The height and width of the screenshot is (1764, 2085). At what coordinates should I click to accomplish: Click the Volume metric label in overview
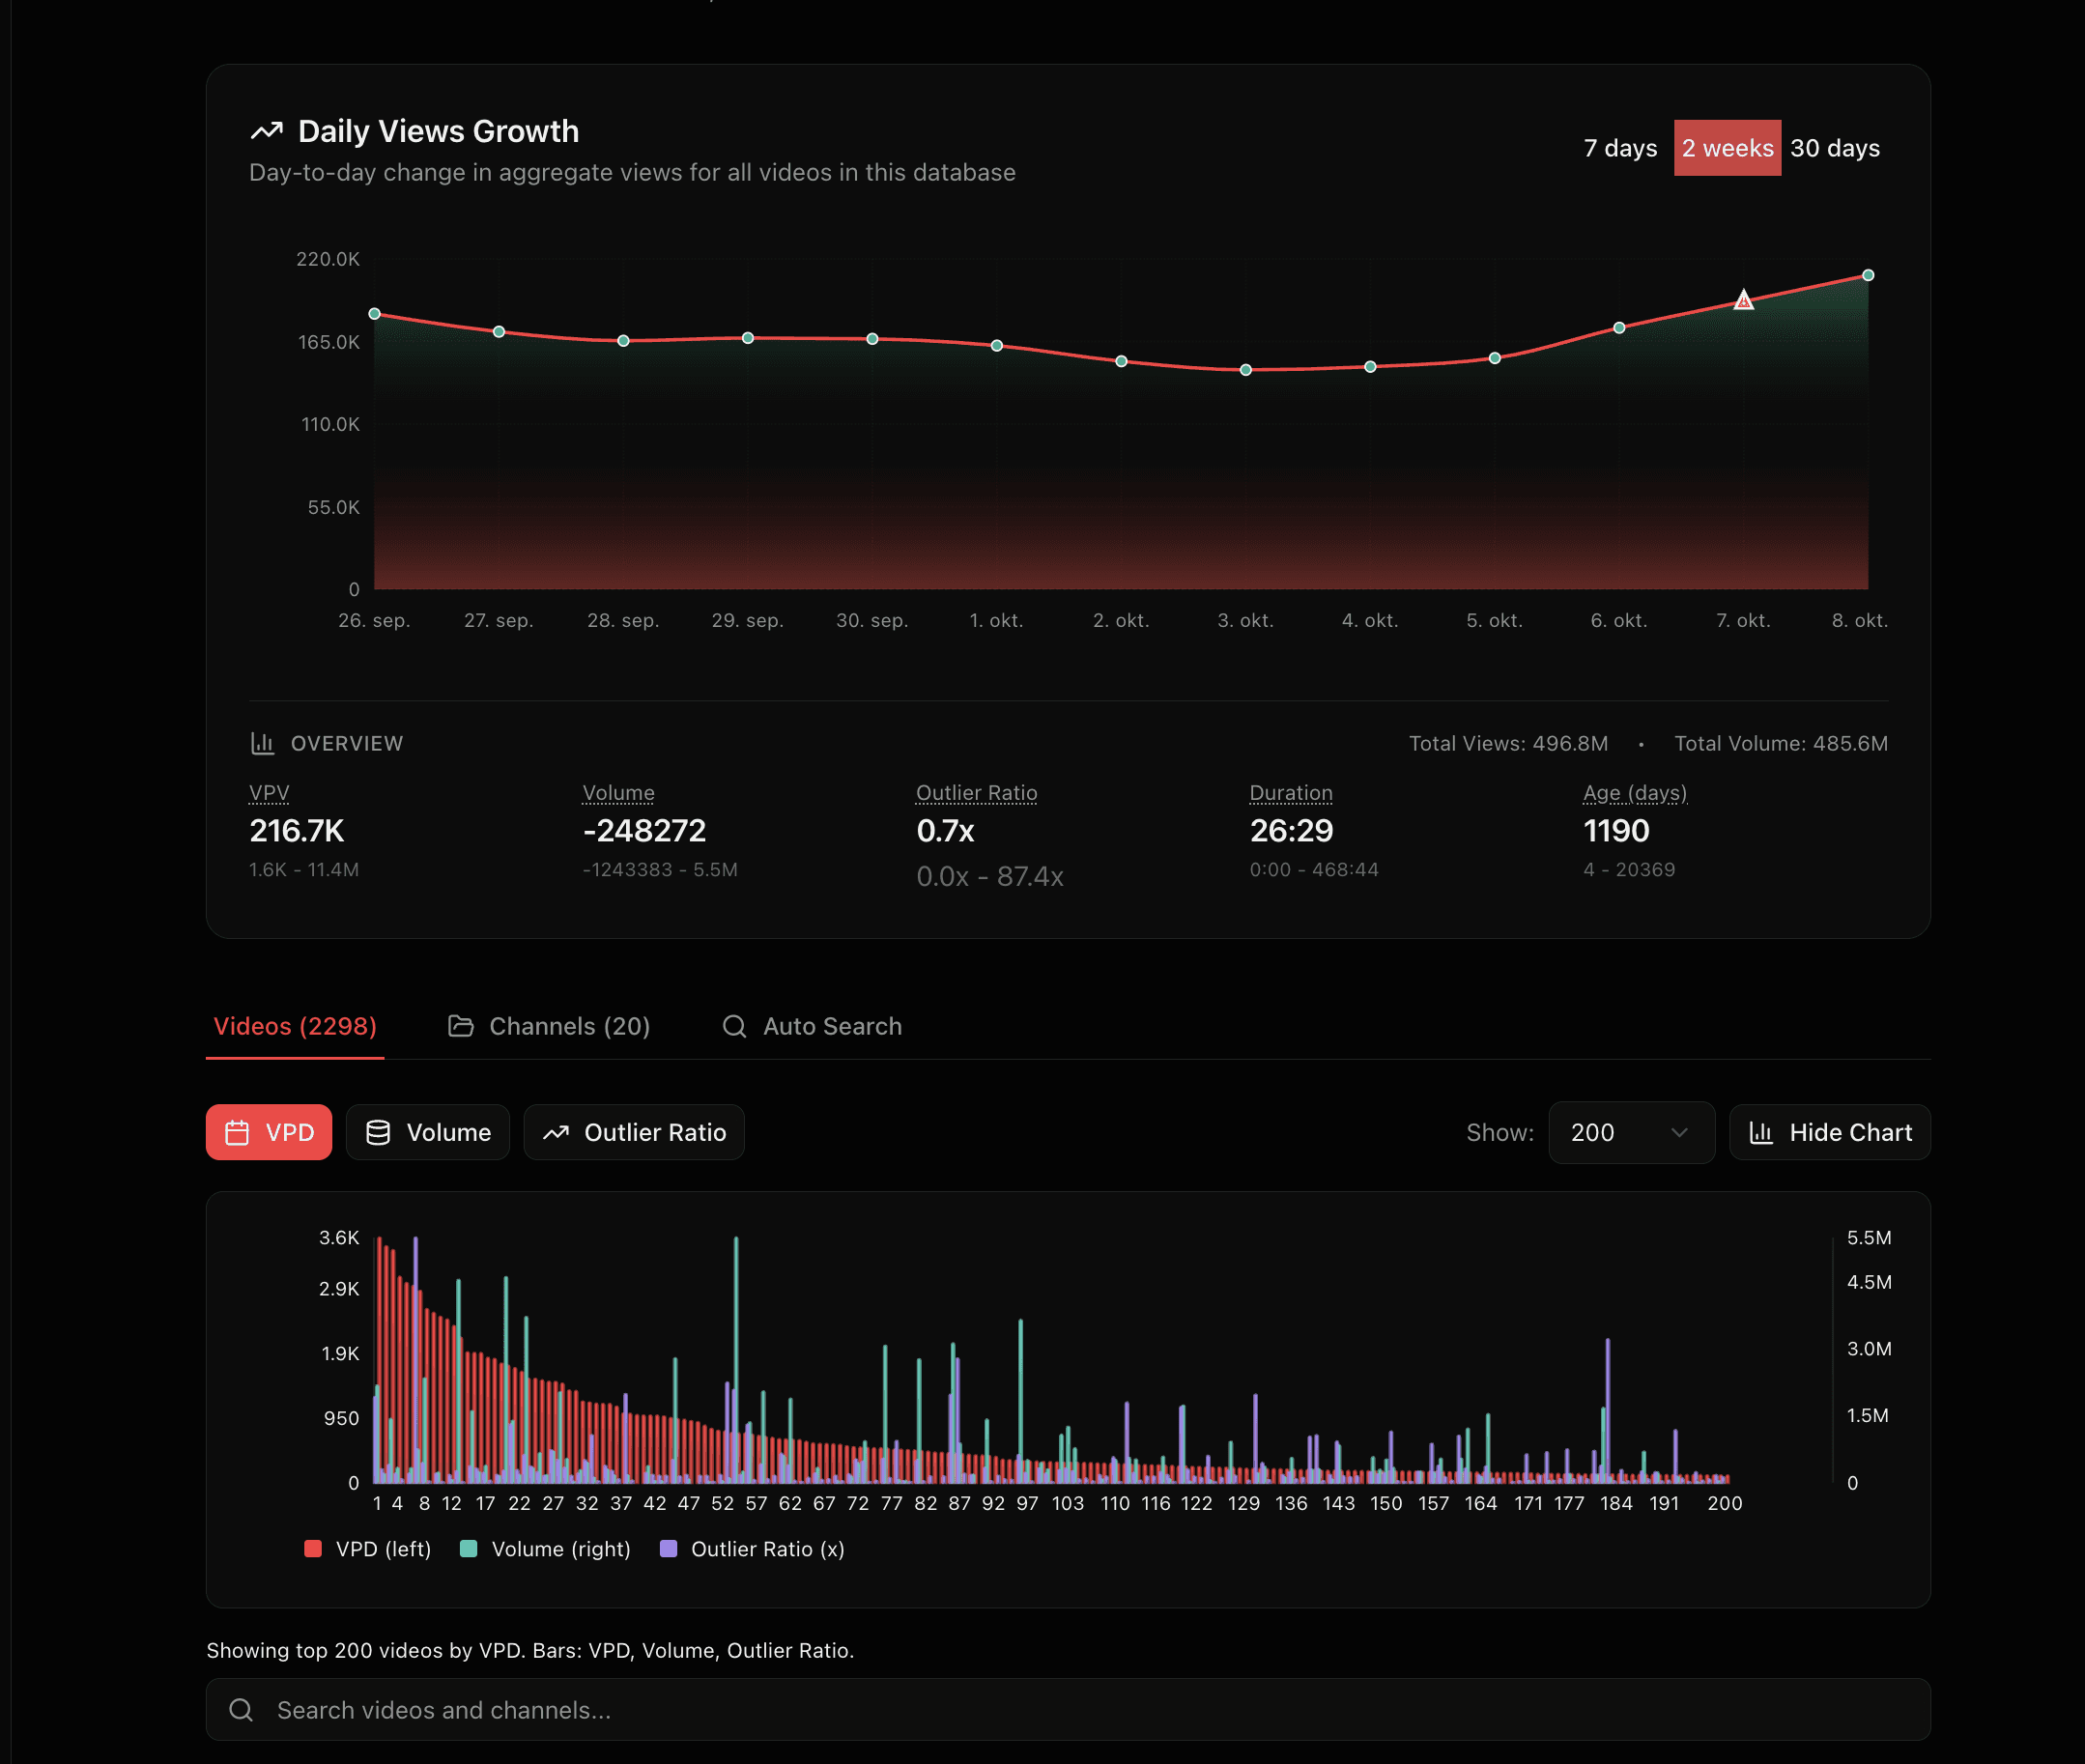(618, 793)
